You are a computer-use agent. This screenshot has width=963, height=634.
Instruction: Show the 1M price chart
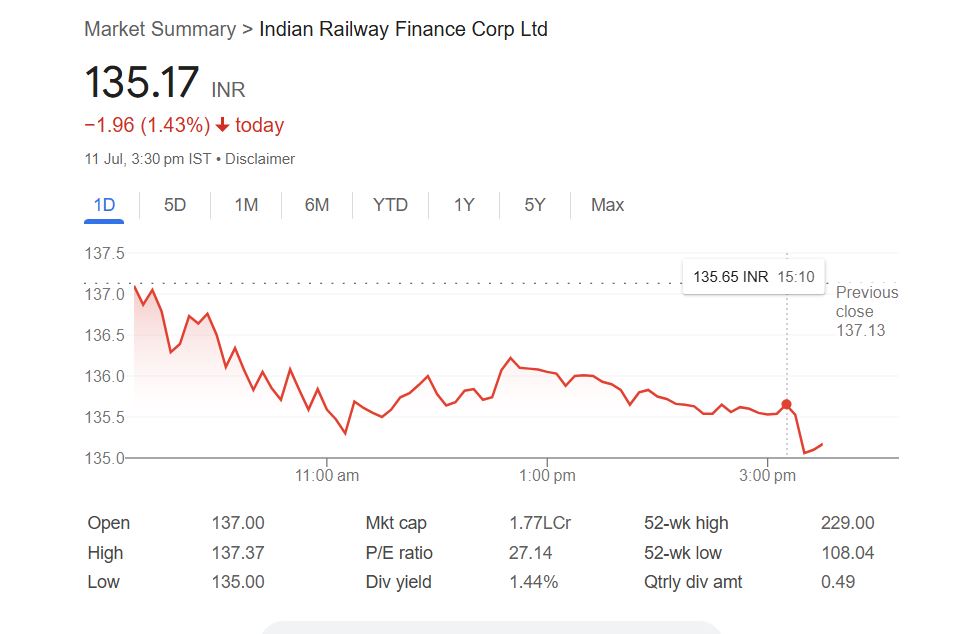pos(246,205)
